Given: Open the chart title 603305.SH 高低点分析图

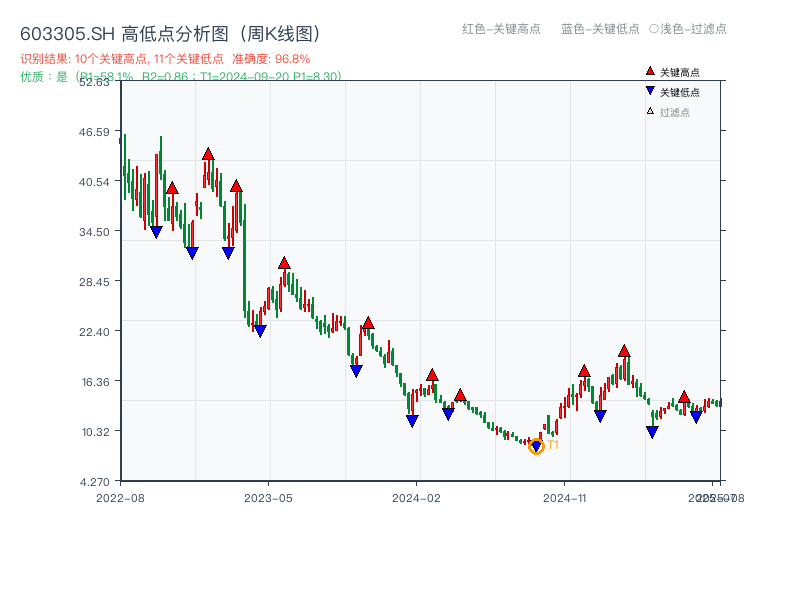Looking at the screenshot, I should click(x=170, y=32).
